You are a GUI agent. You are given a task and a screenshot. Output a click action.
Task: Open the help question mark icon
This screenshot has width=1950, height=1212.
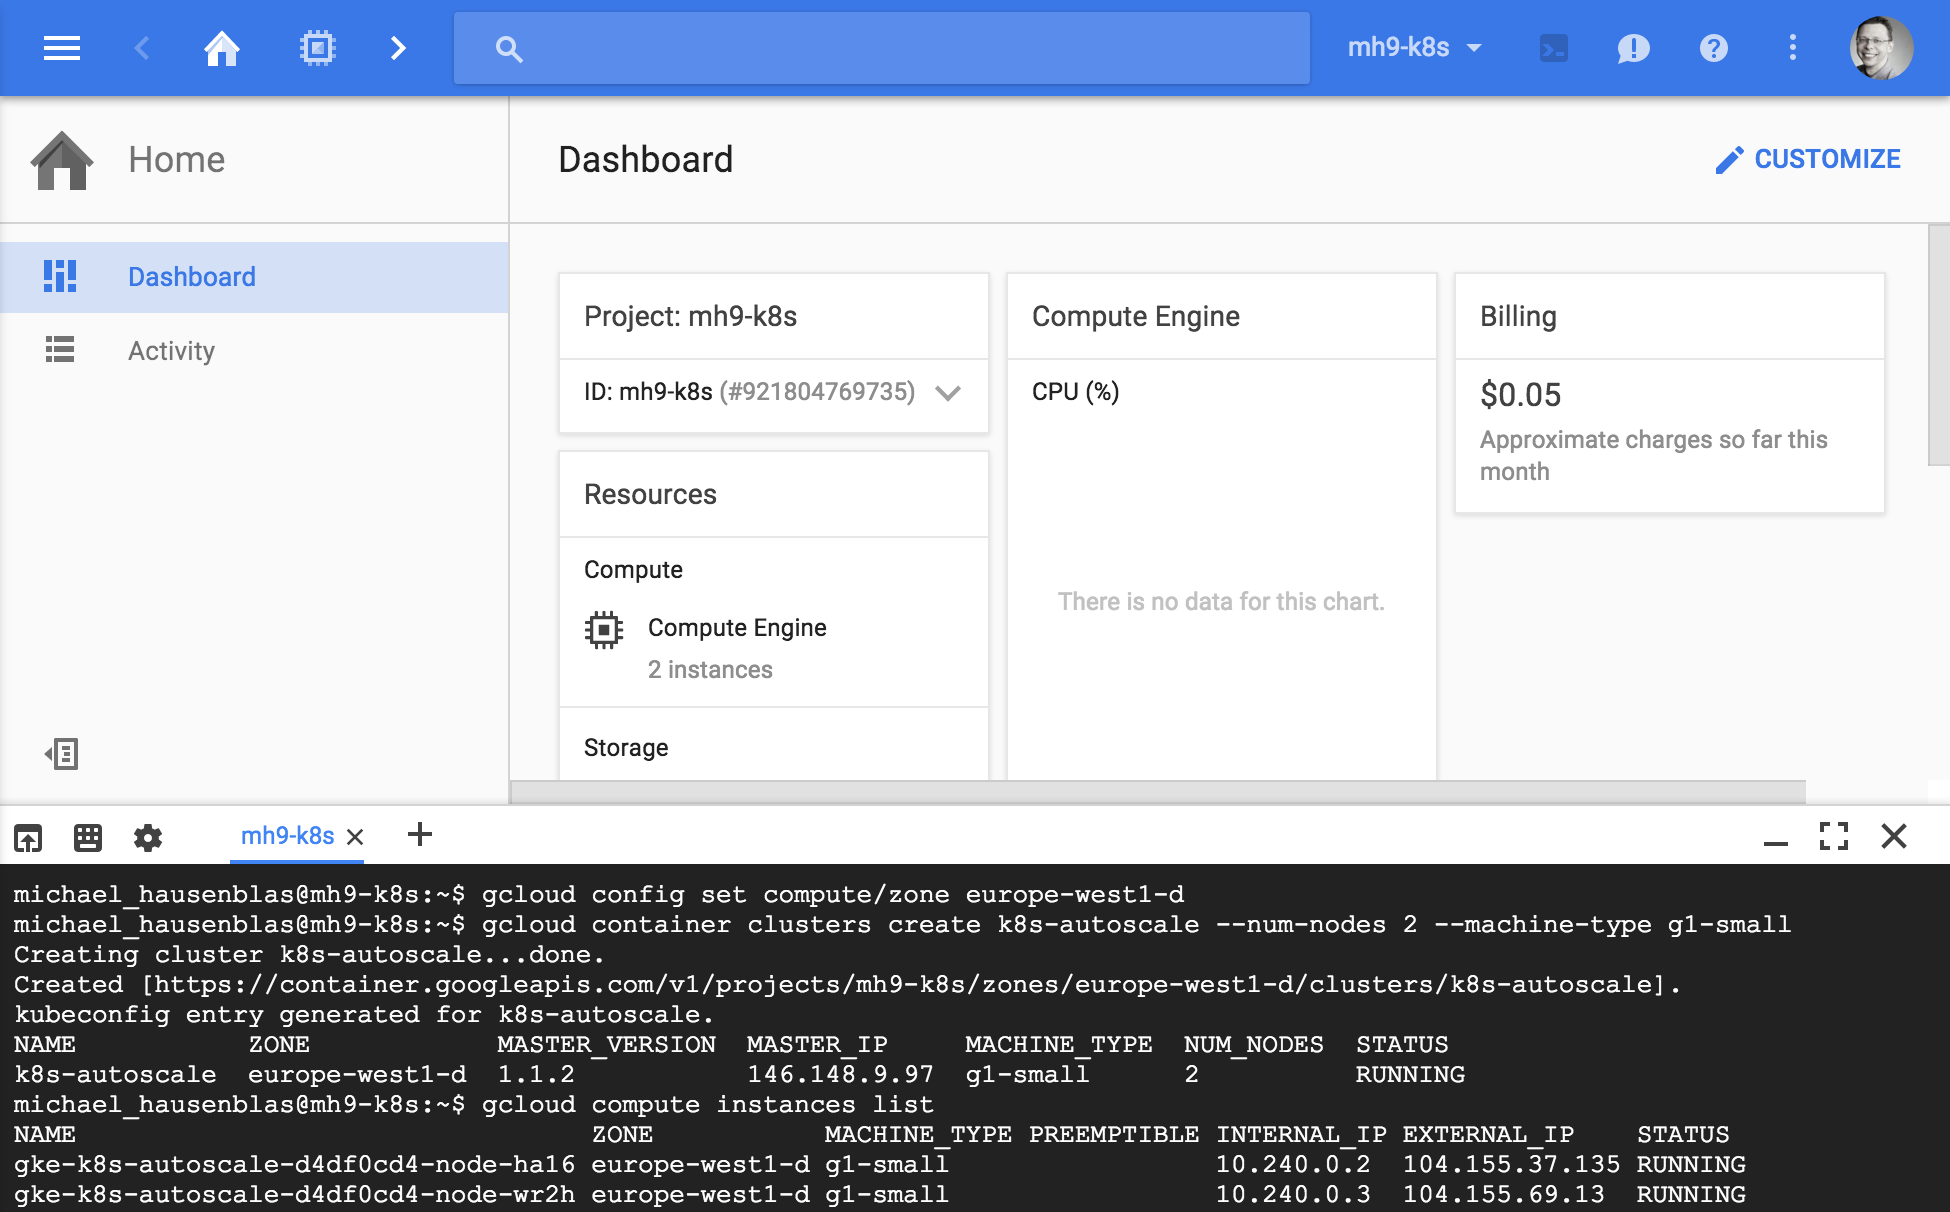pyautogui.click(x=1713, y=48)
